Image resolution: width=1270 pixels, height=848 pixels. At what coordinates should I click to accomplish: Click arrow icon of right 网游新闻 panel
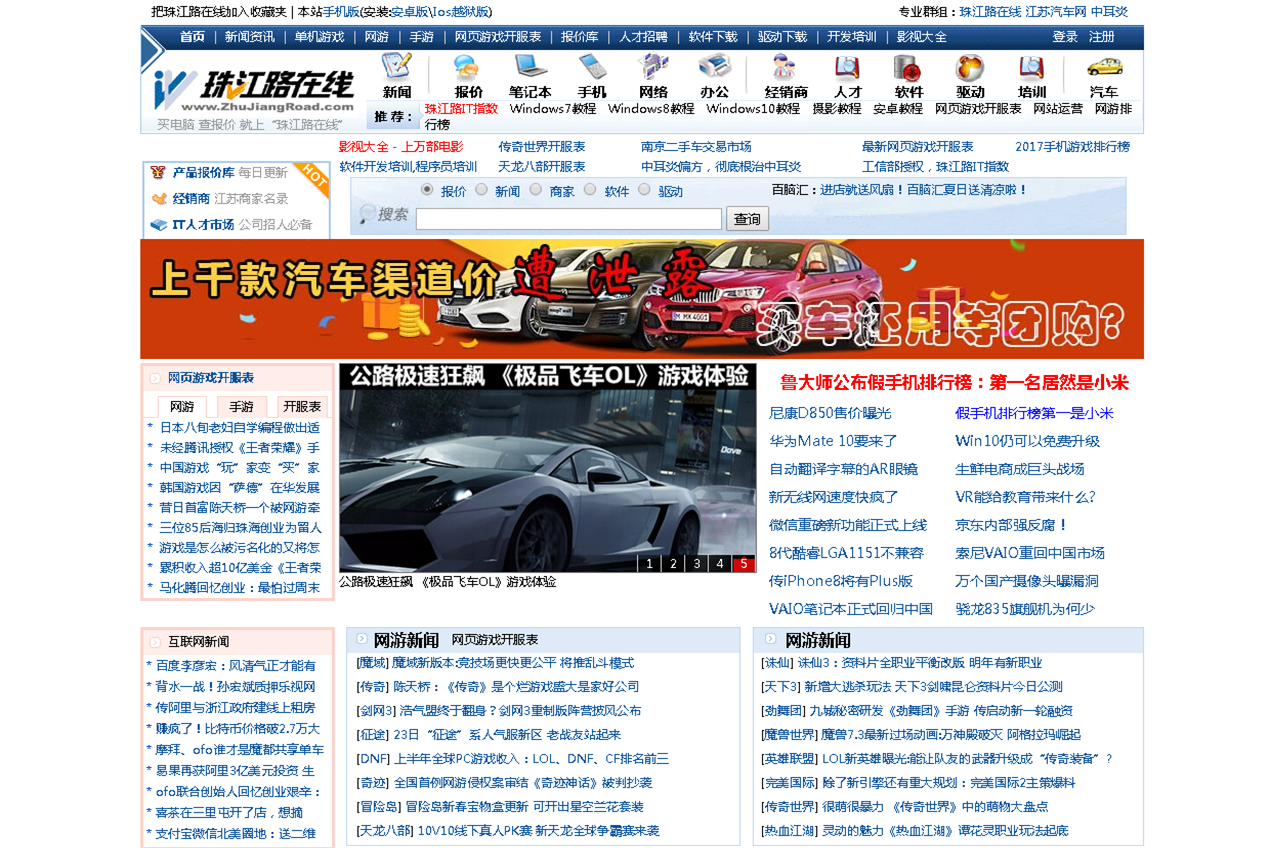click(x=770, y=639)
